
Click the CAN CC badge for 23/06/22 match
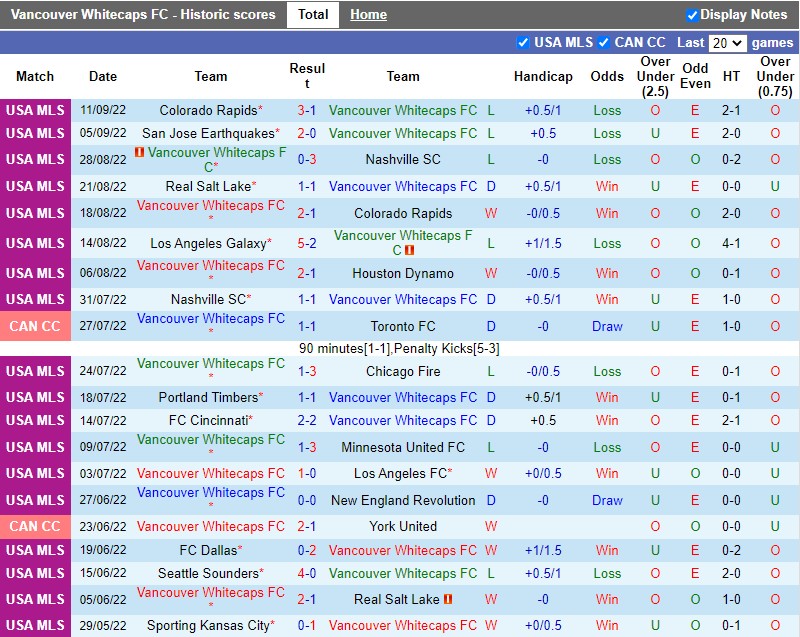tap(35, 526)
